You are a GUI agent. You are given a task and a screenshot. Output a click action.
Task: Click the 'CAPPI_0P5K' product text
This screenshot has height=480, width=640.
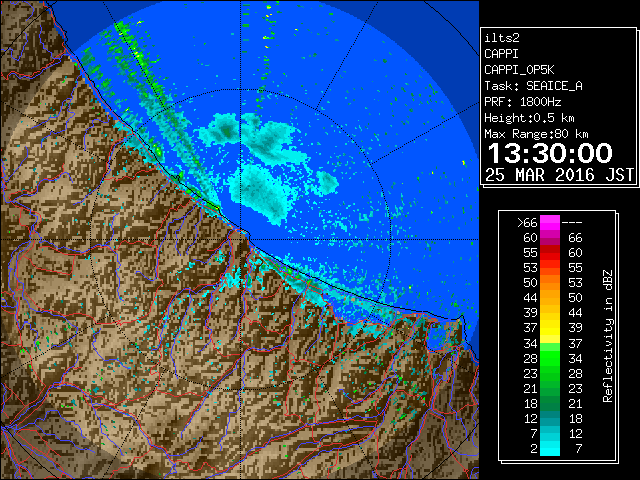click(x=519, y=70)
